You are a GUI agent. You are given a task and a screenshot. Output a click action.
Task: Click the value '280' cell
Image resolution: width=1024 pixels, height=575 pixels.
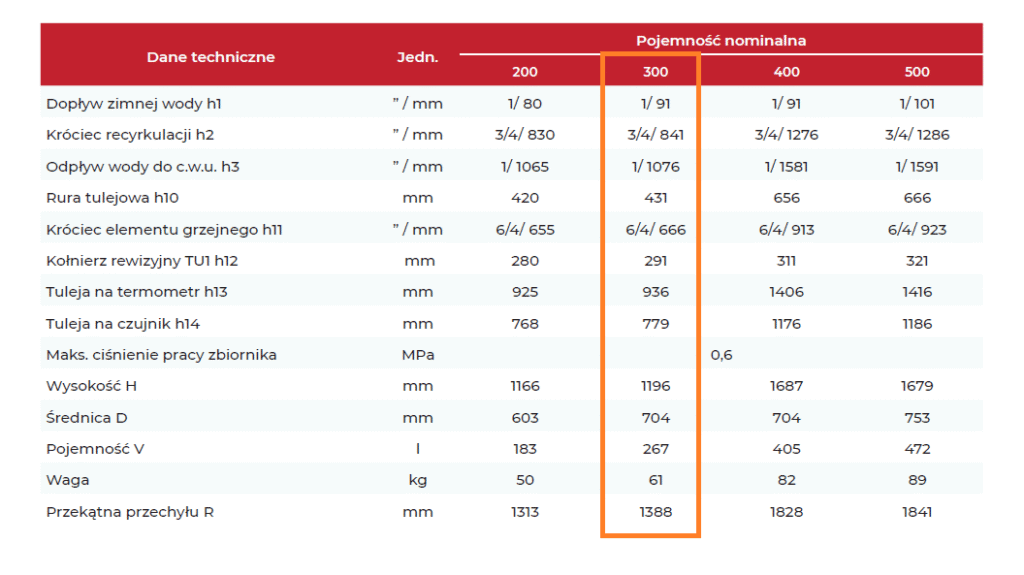tap(525, 261)
